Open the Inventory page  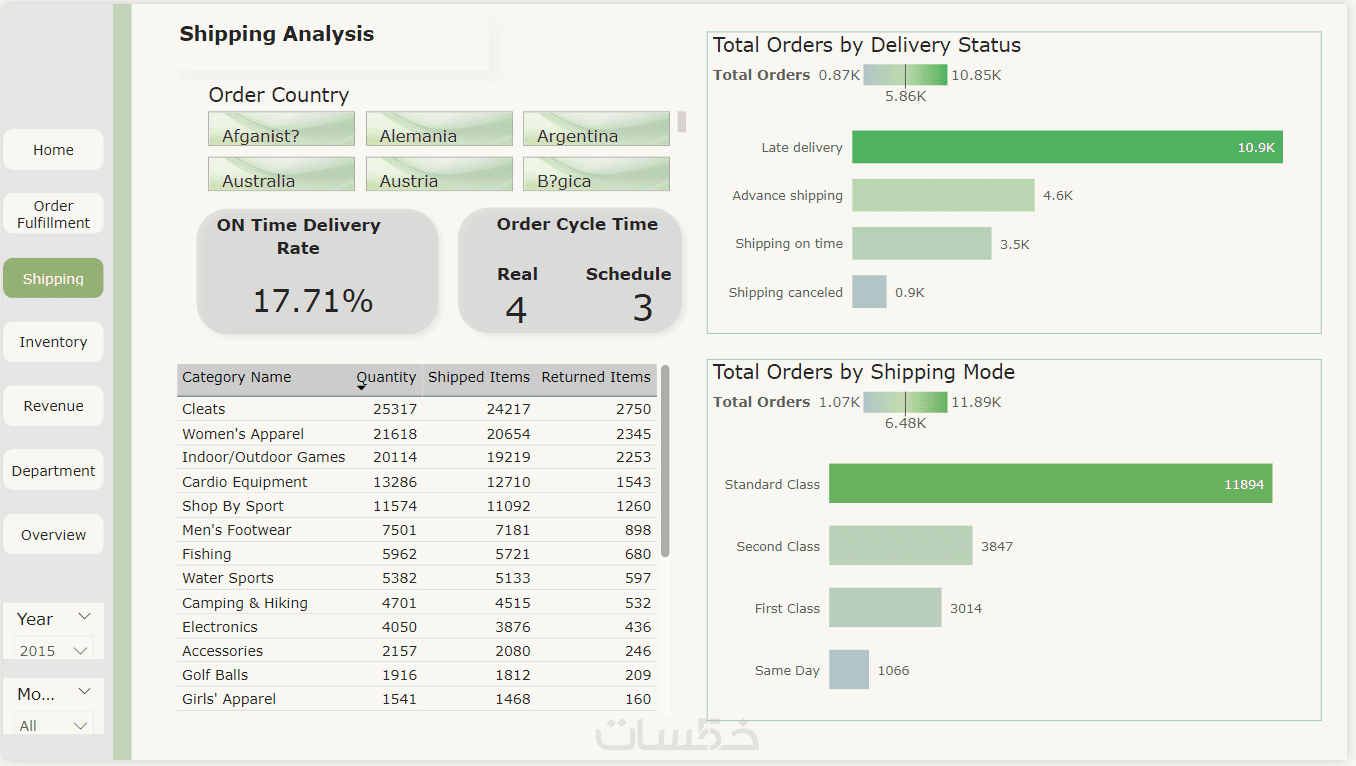click(x=53, y=342)
